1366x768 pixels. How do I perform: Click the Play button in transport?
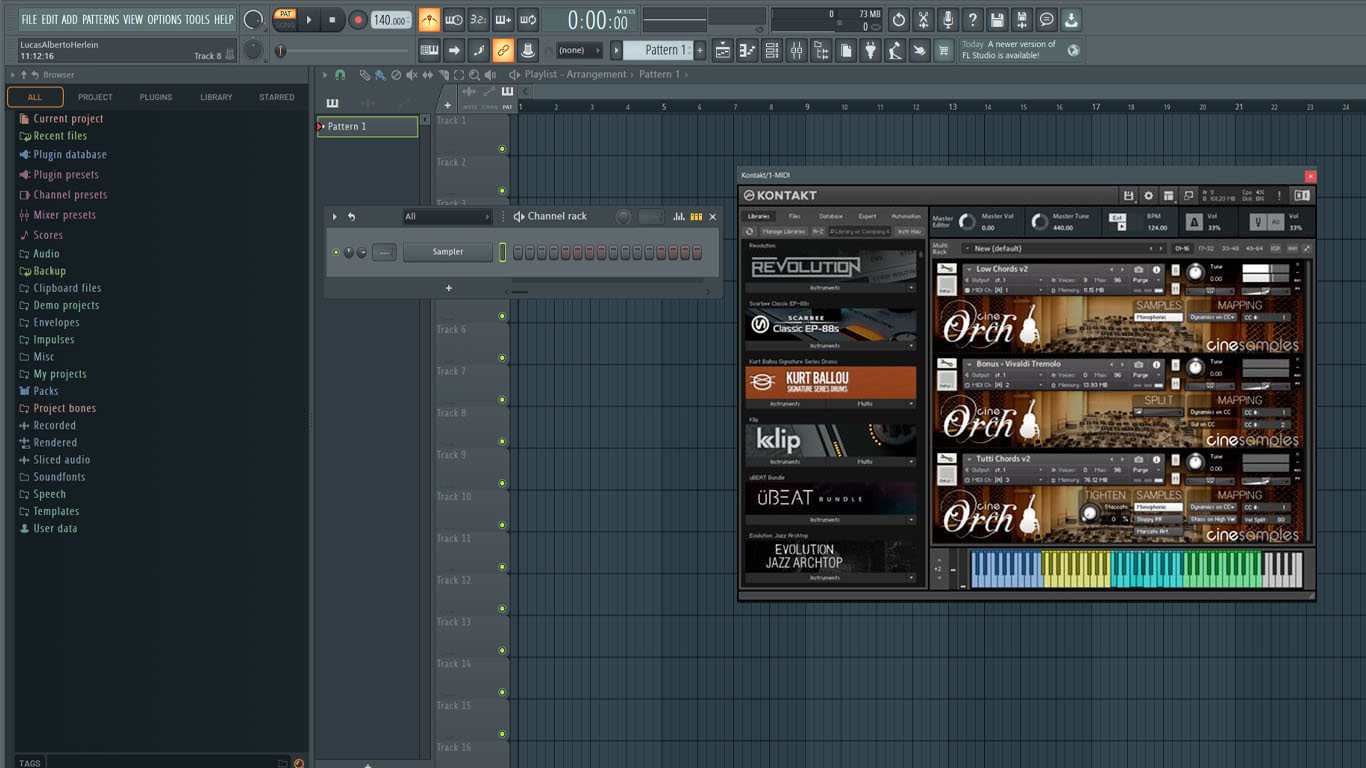point(309,20)
